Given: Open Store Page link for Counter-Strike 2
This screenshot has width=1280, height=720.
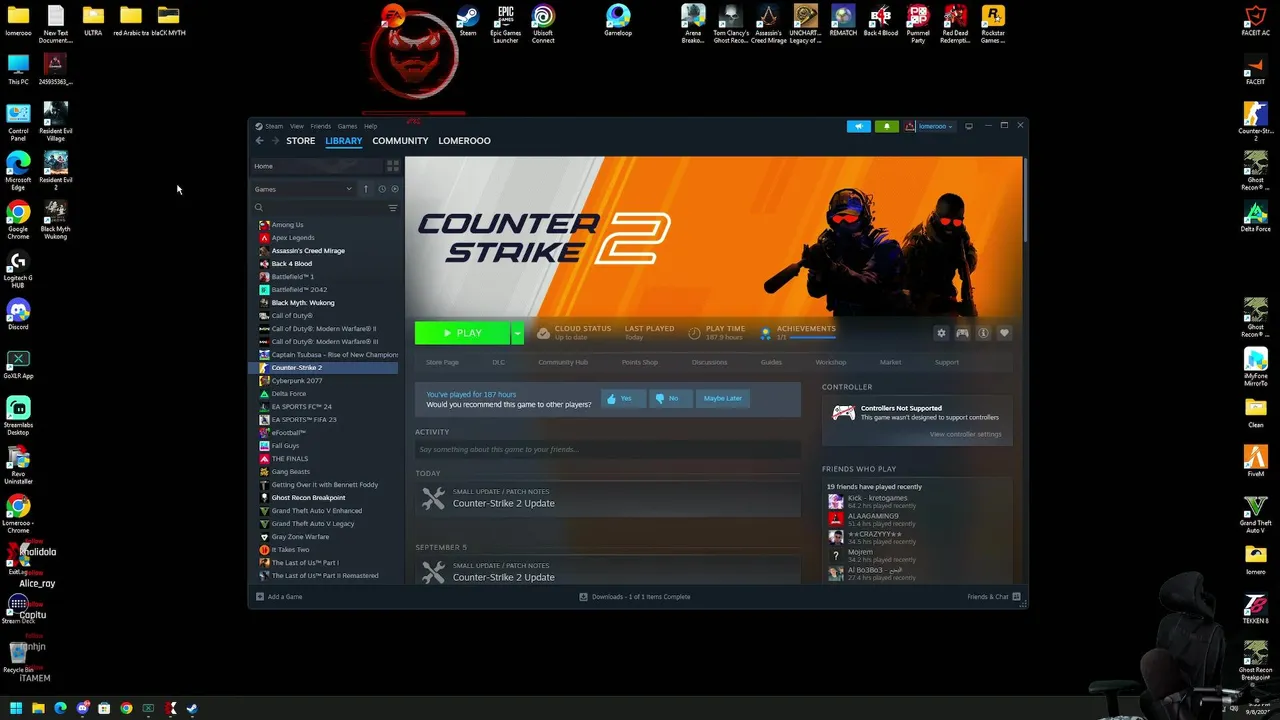Looking at the screenshot, I should [x=442, y=362].
